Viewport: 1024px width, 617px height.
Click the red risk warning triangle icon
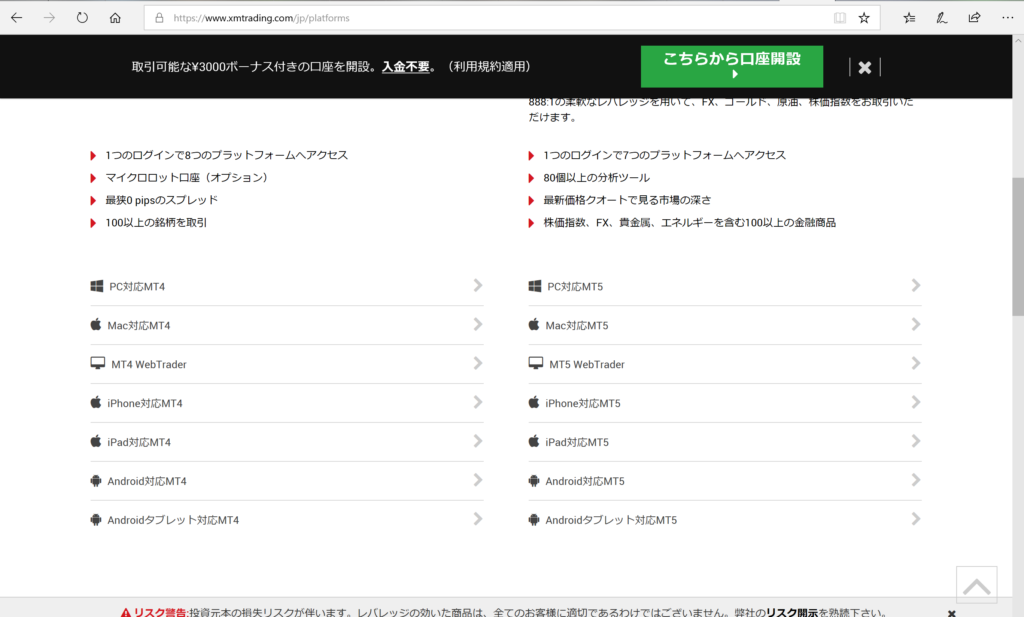(125, 612)
